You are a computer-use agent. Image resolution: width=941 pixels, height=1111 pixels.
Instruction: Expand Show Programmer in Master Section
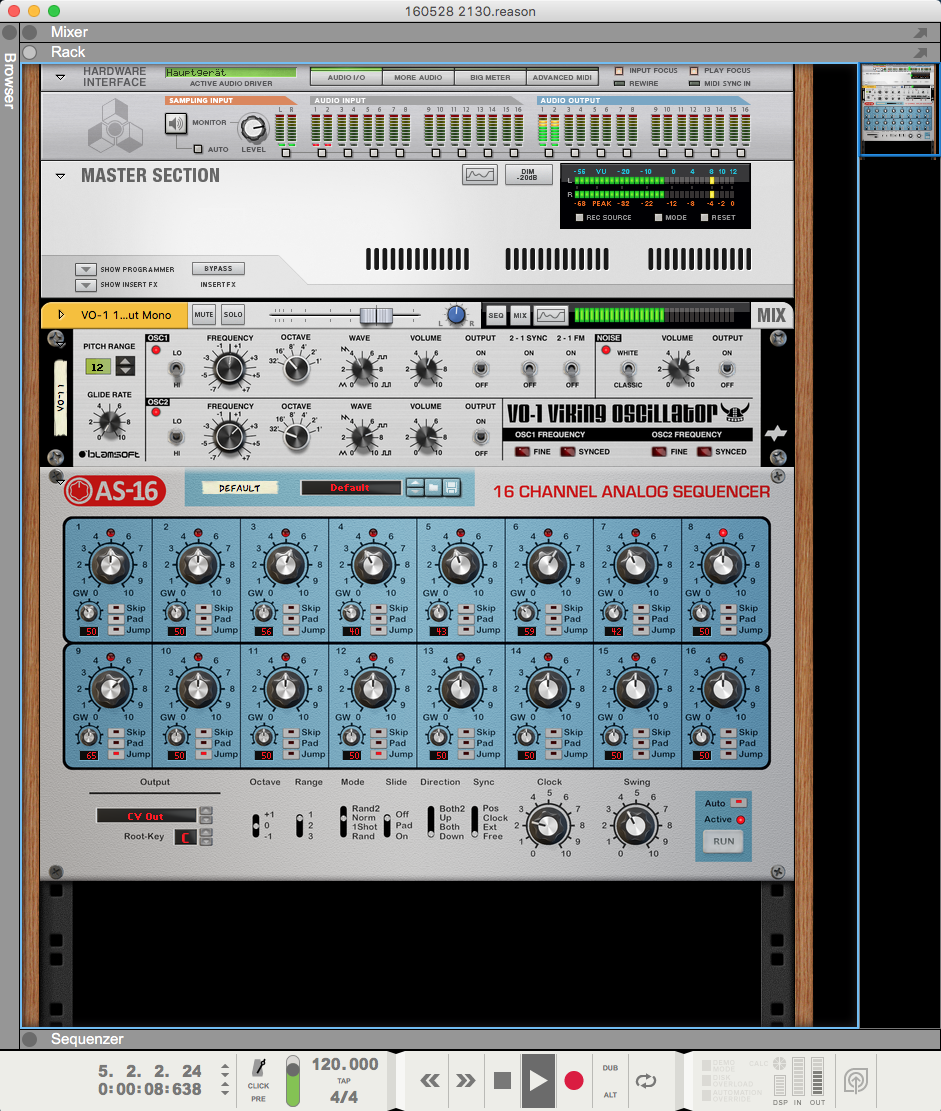point(86,269)
